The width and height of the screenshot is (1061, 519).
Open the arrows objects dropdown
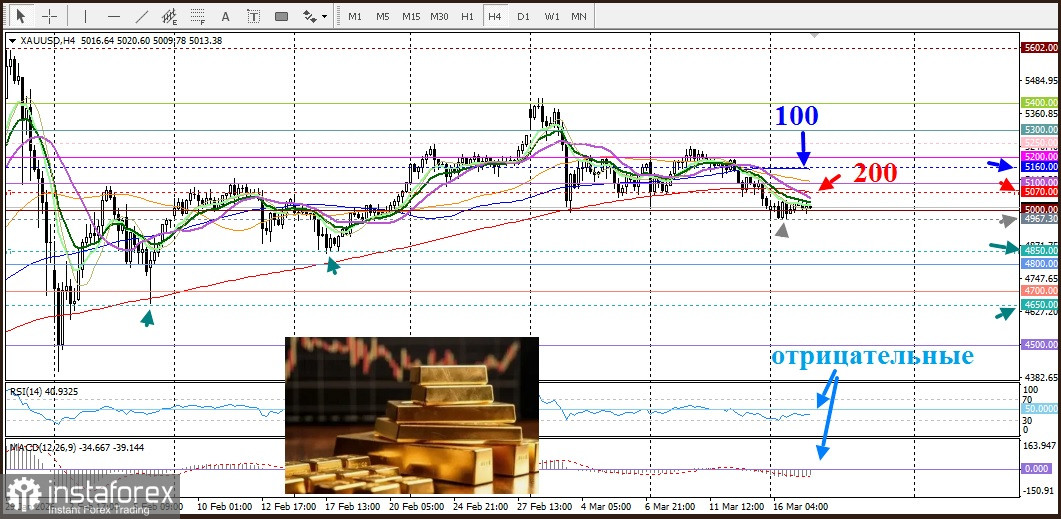(315, 16)
